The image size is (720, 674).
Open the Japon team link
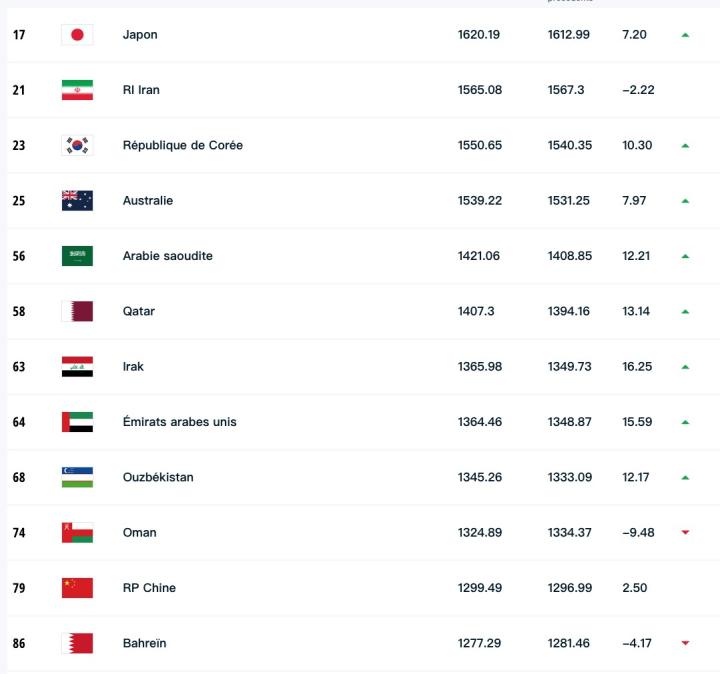tap(140, 35)
